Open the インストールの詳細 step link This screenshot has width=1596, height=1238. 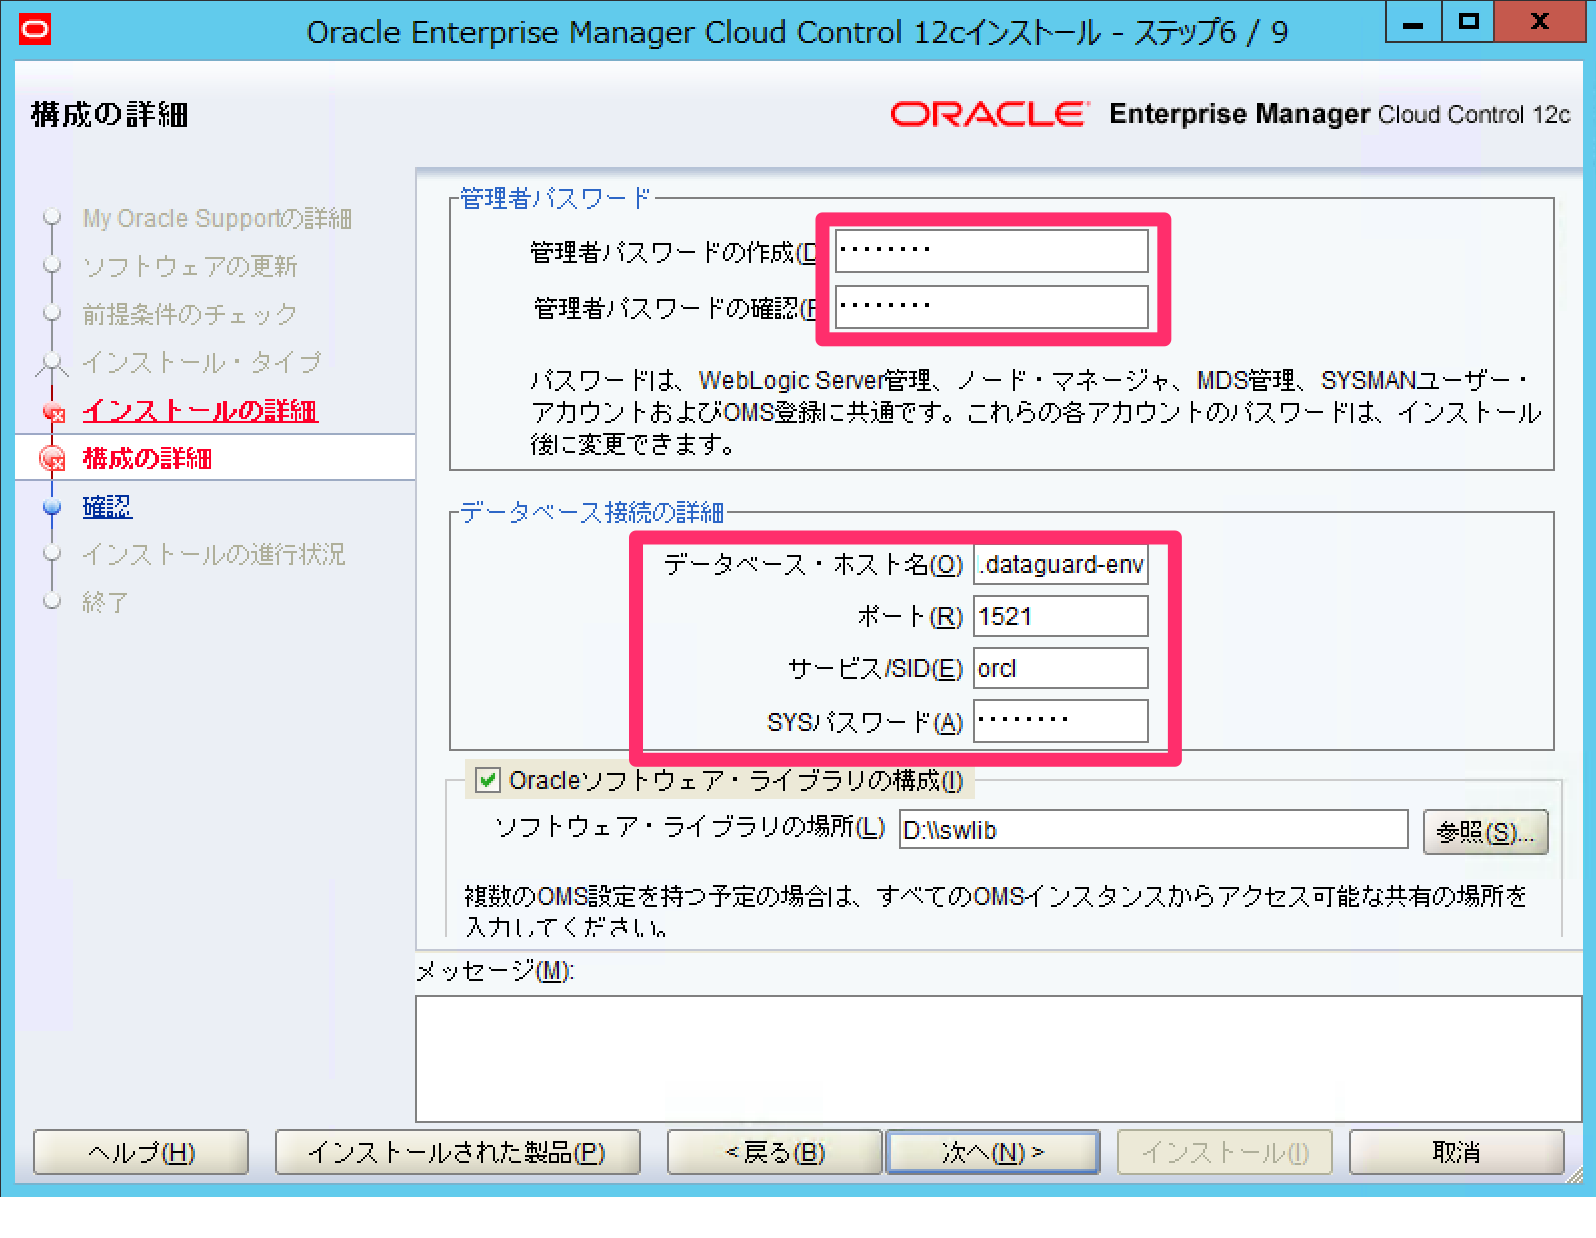pos(200,411)
